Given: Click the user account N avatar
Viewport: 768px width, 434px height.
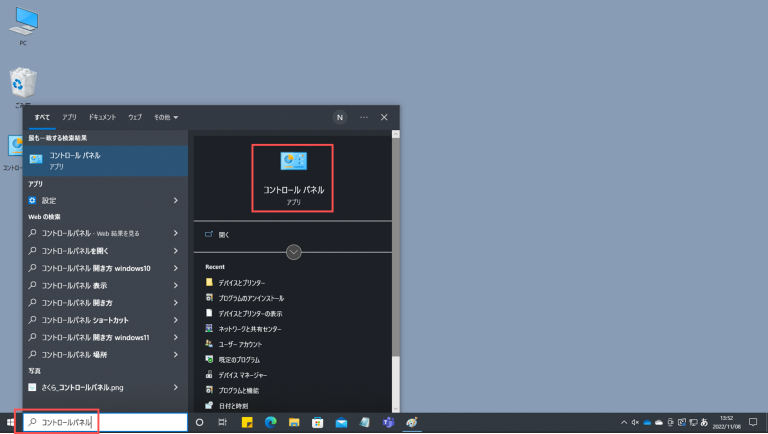Looking at the screenshot, I should tap(340, 118).
